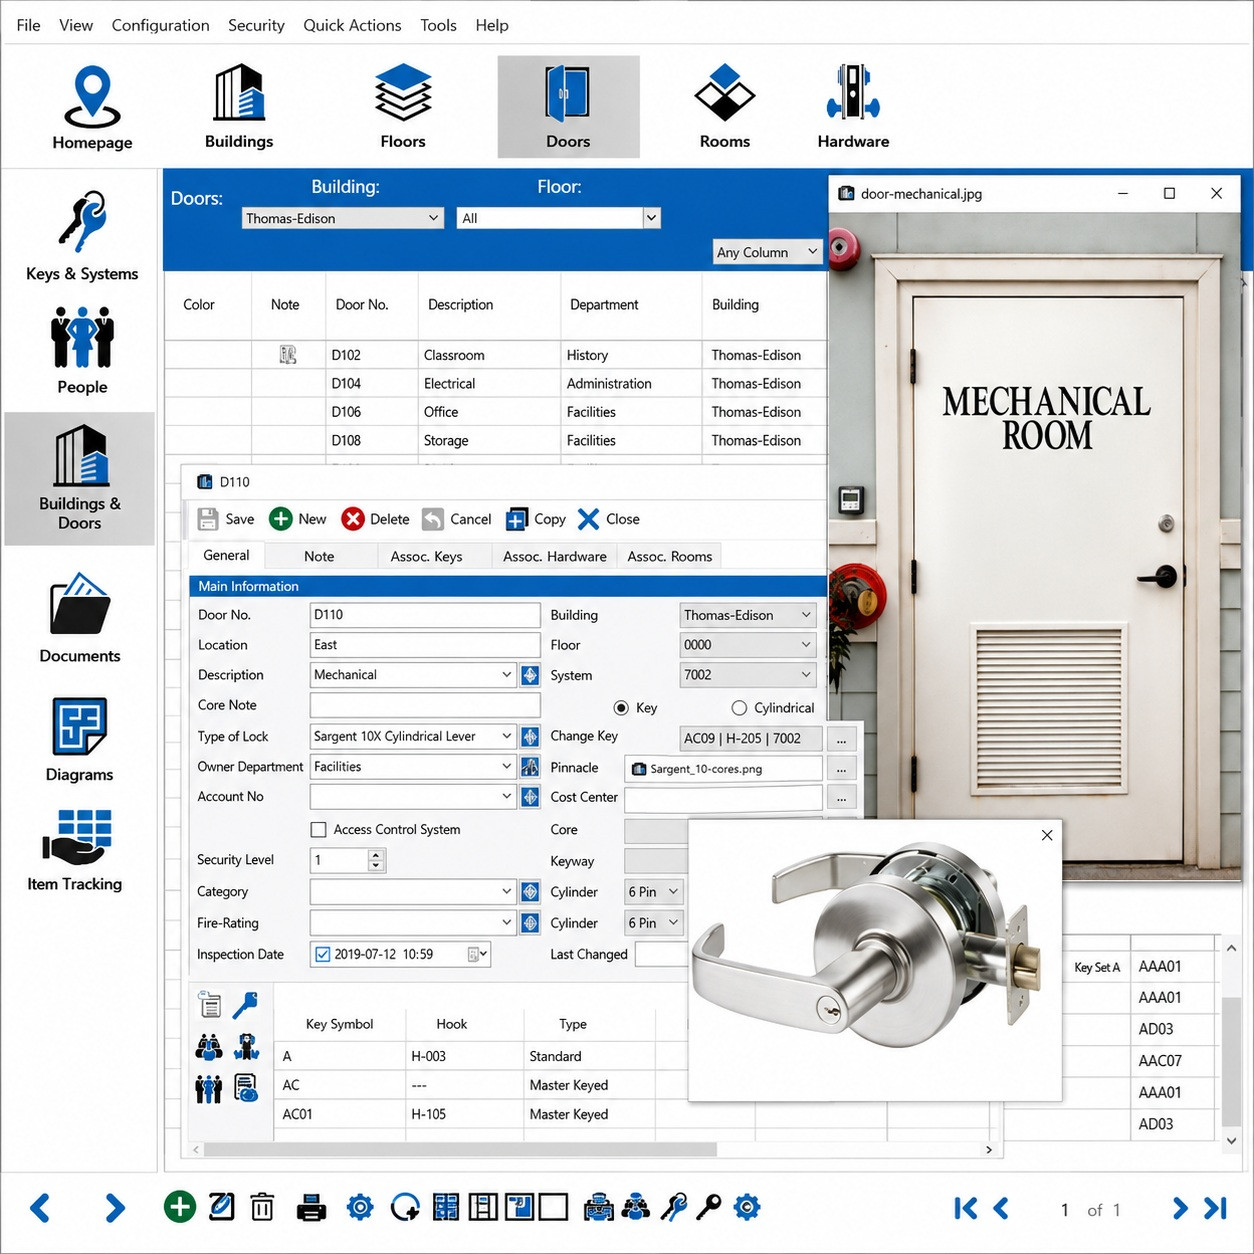Switch to the Note tab

(319, 556)
